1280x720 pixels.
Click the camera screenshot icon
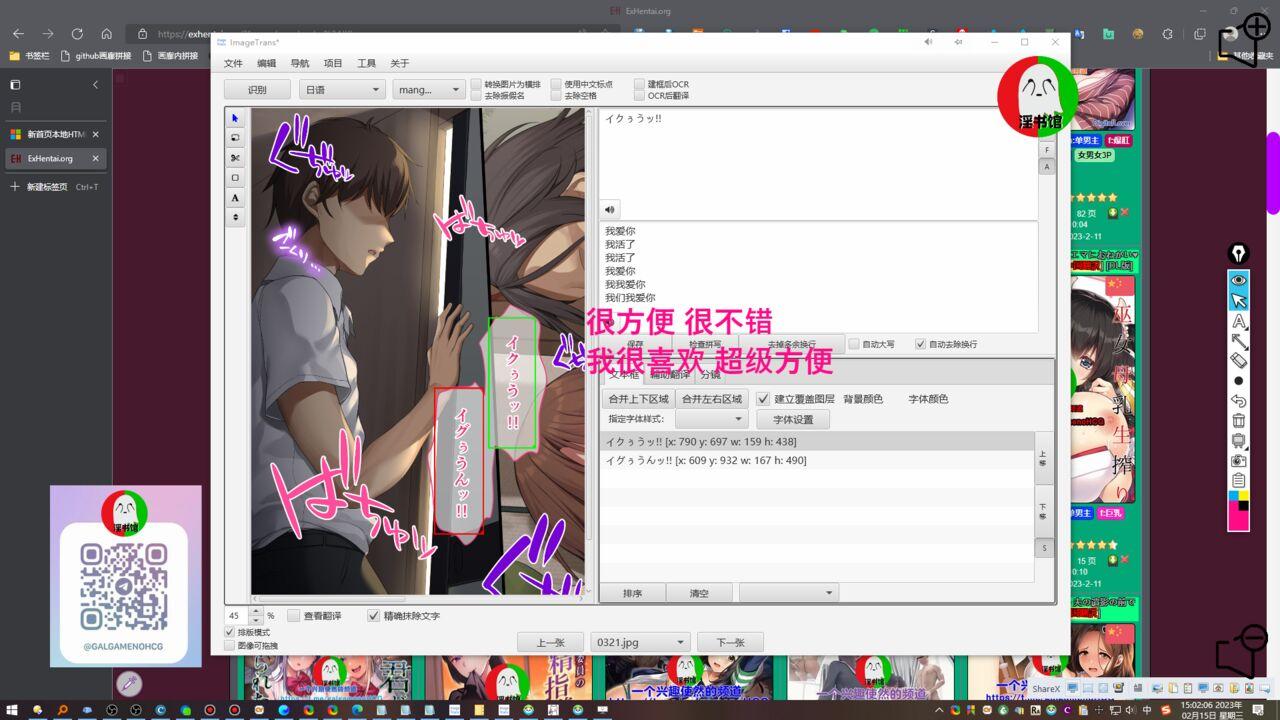click(1238, 461)
